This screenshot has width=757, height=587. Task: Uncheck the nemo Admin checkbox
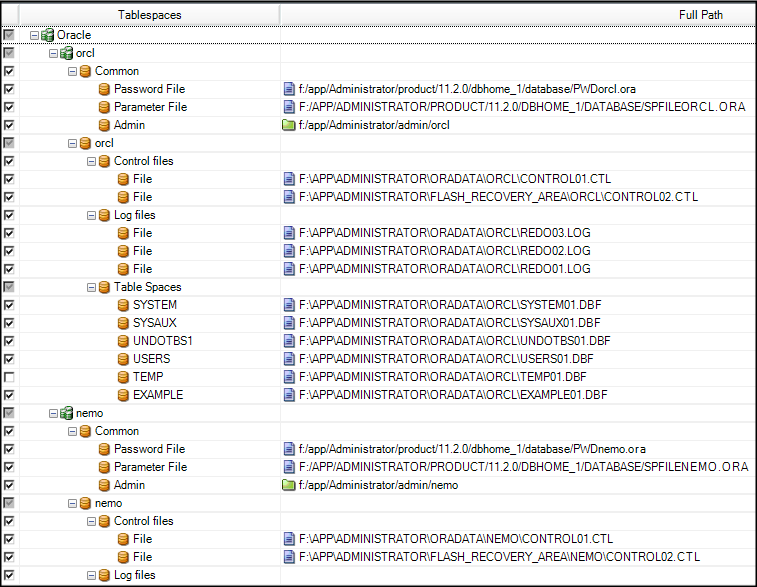tap(9, 485)
